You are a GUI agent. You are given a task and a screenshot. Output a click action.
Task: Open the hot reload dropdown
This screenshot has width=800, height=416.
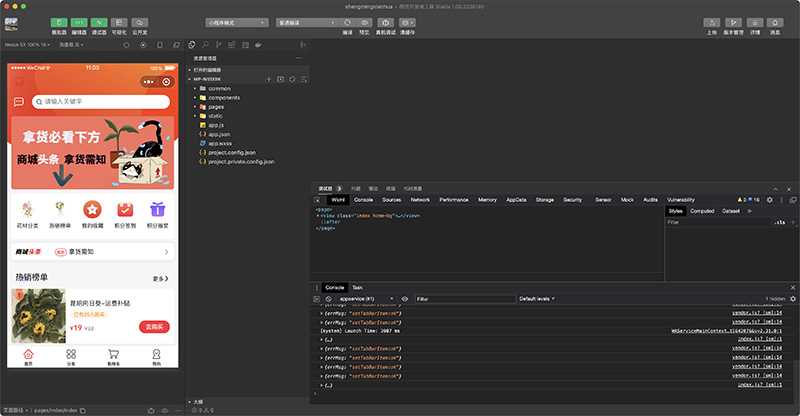[x=71, y=45]
